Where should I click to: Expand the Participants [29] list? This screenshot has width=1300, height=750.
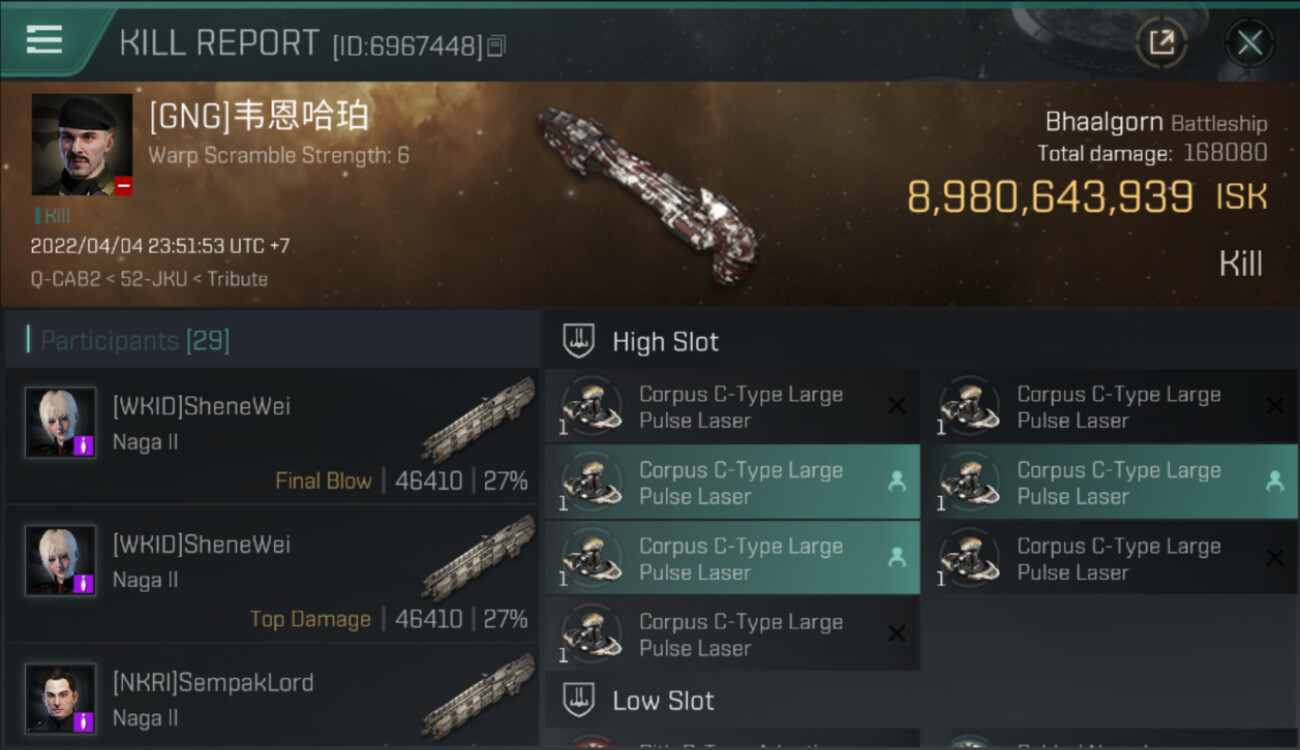point(135,341)
